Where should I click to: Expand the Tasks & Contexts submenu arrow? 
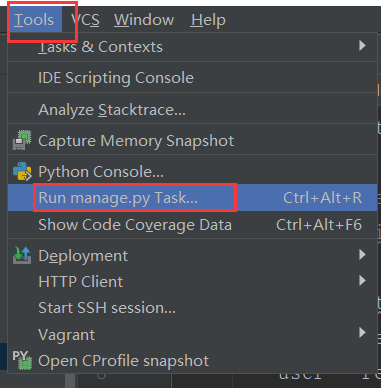362,45
